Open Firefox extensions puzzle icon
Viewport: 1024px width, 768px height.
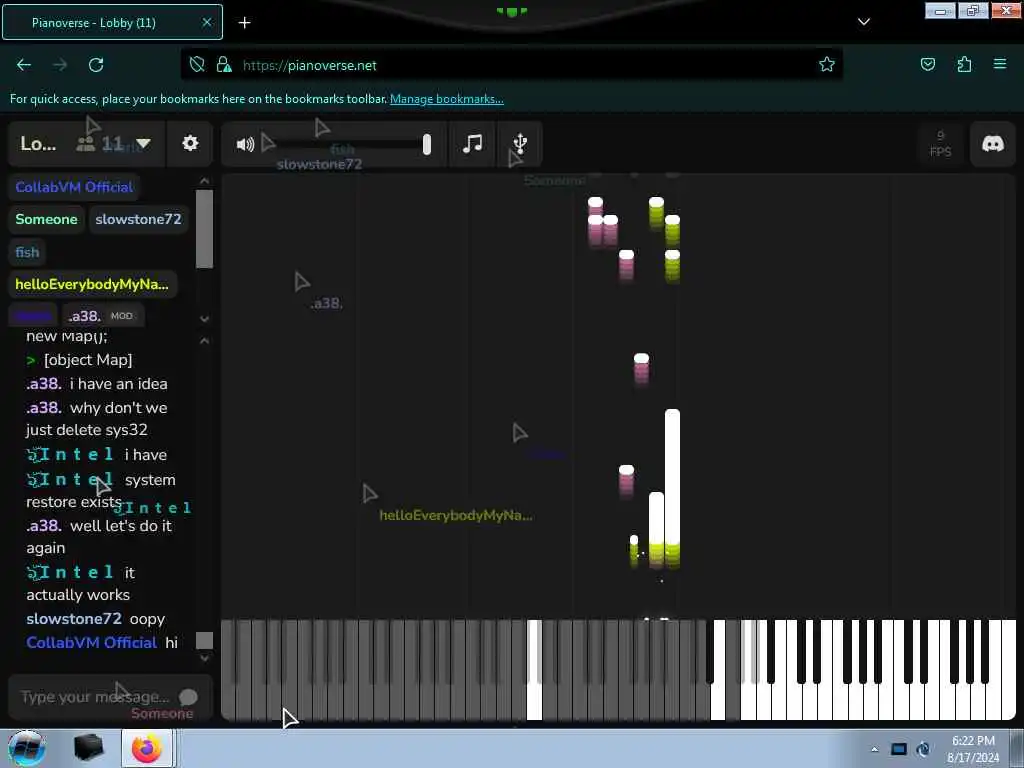point(964,65)
